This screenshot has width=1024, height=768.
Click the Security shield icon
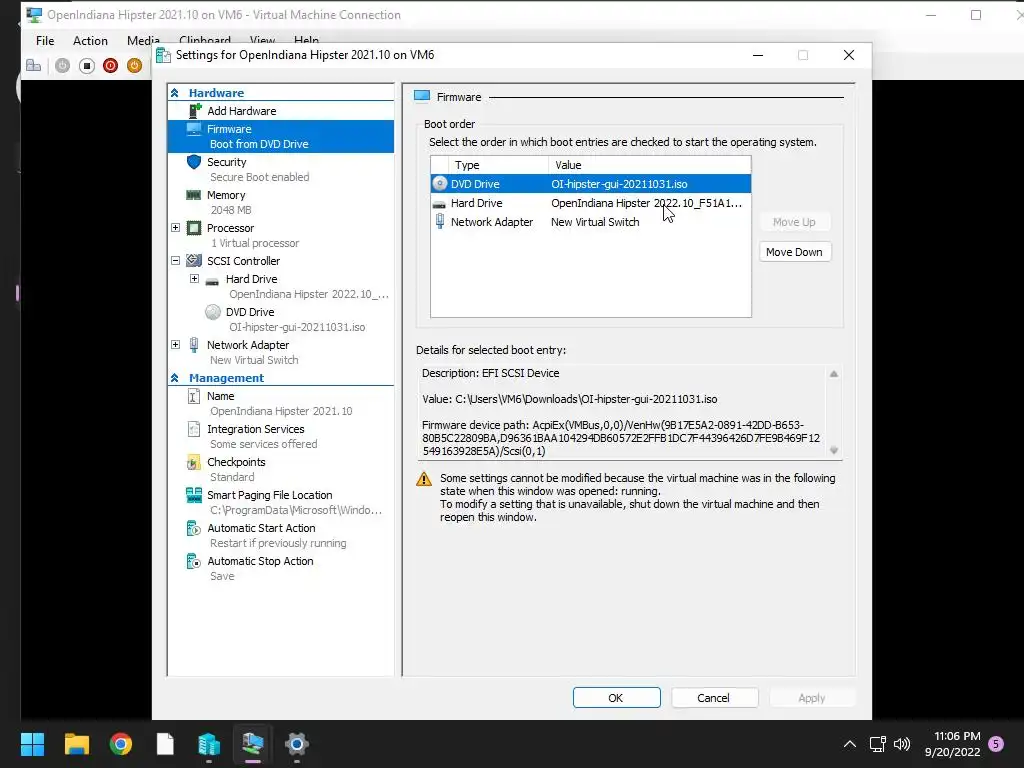(x=194, y=161)
